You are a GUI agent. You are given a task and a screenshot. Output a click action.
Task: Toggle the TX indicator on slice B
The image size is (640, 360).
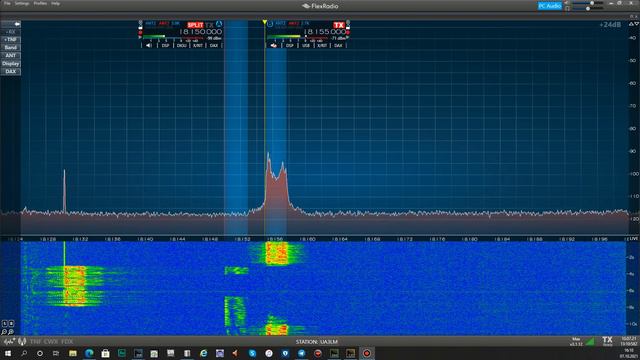(339, 25)
